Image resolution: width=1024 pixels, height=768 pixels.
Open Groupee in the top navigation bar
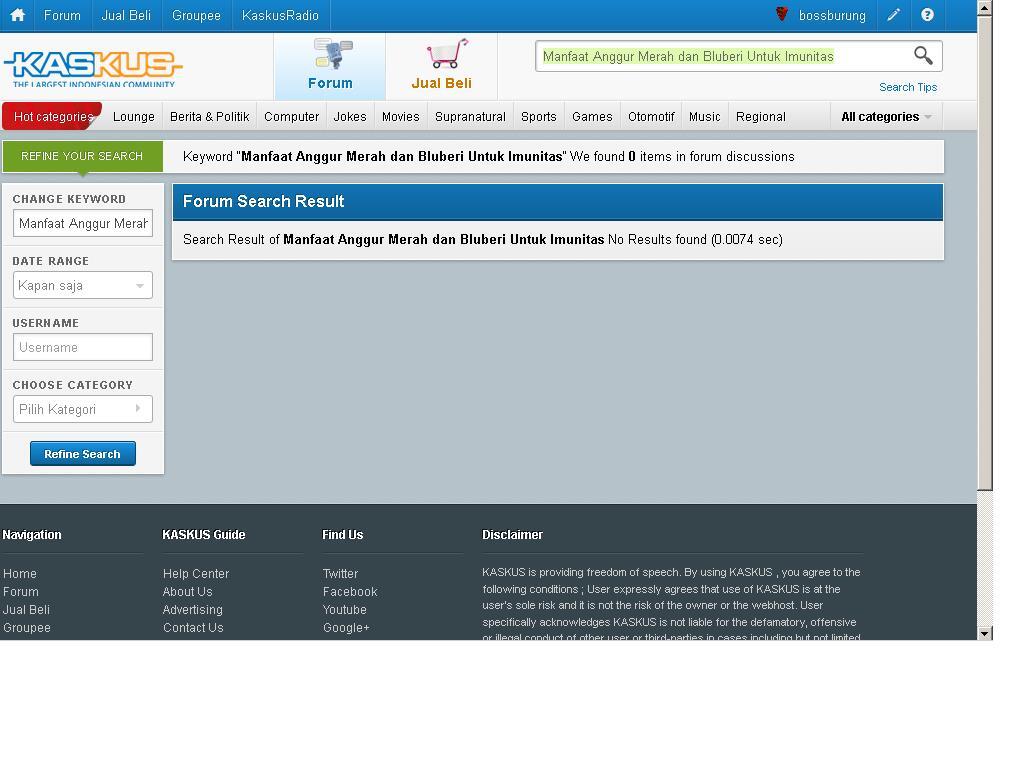pos(196,15)
